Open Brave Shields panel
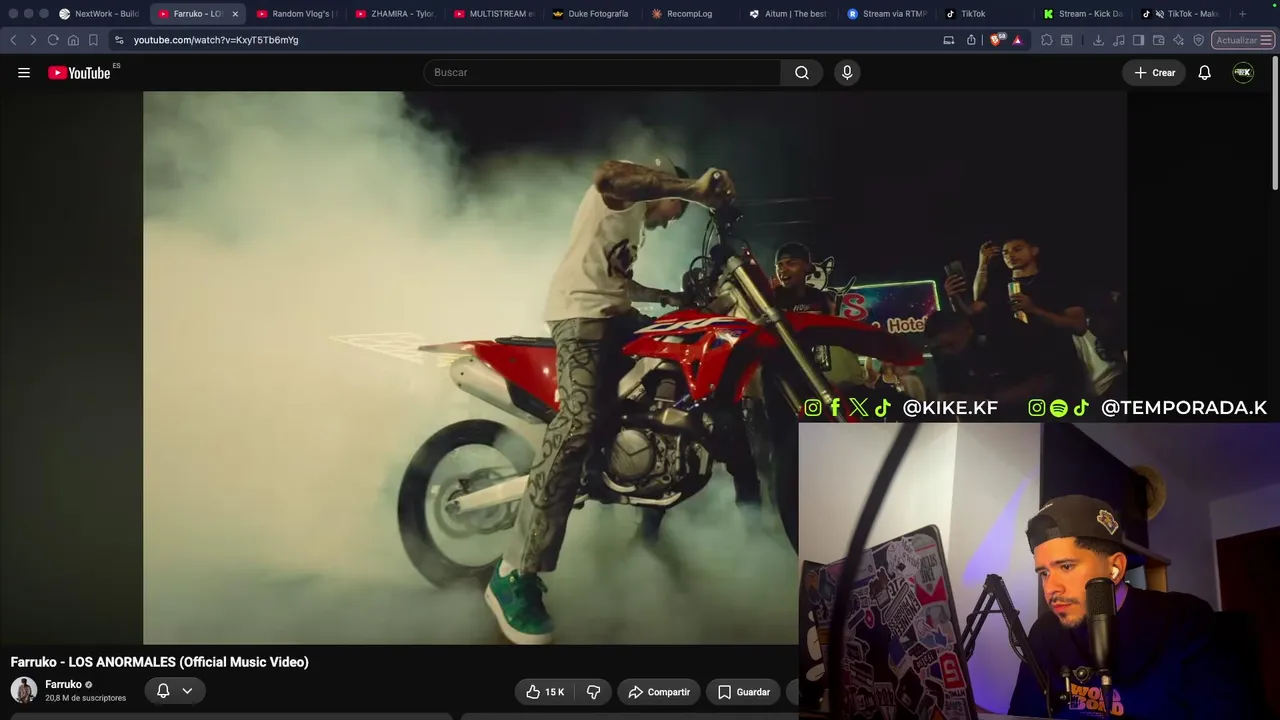Screen dimensions: 1280x720 tap(996, 40)
